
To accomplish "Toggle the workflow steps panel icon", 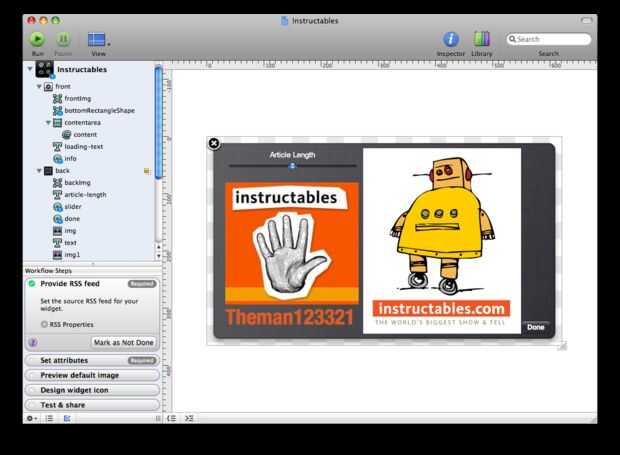I will (67, 418).
